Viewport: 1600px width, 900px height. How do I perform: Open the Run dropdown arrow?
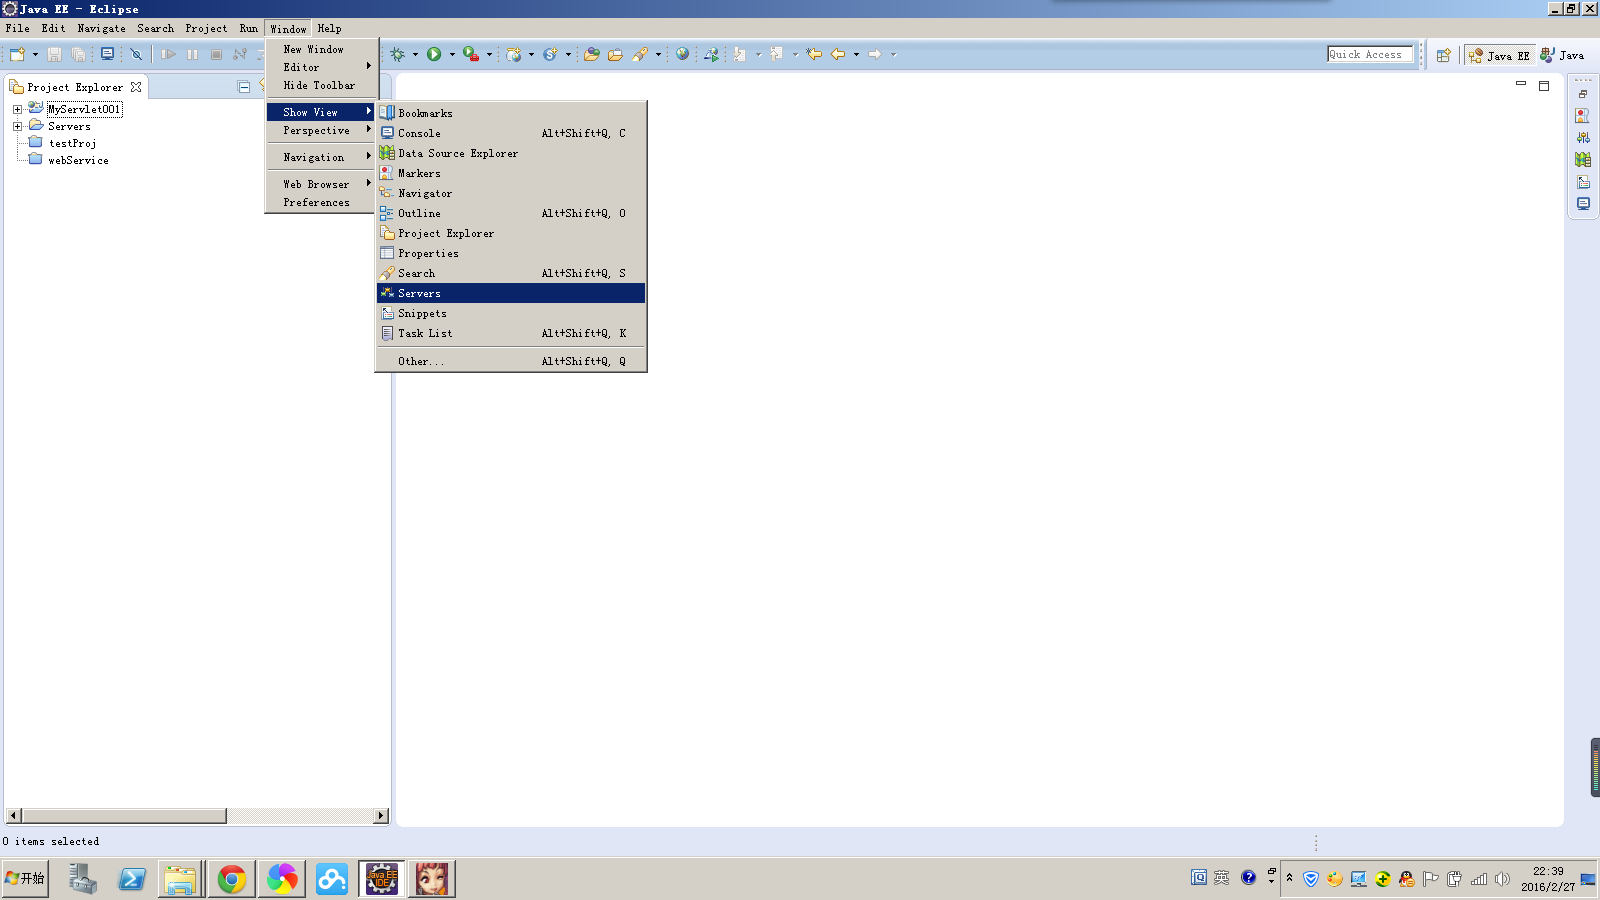coord(452,55)
